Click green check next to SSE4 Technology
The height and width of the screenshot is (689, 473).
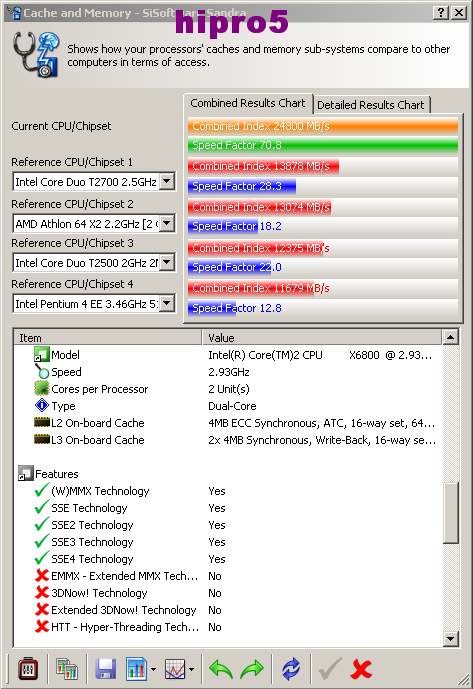(42, 558)
